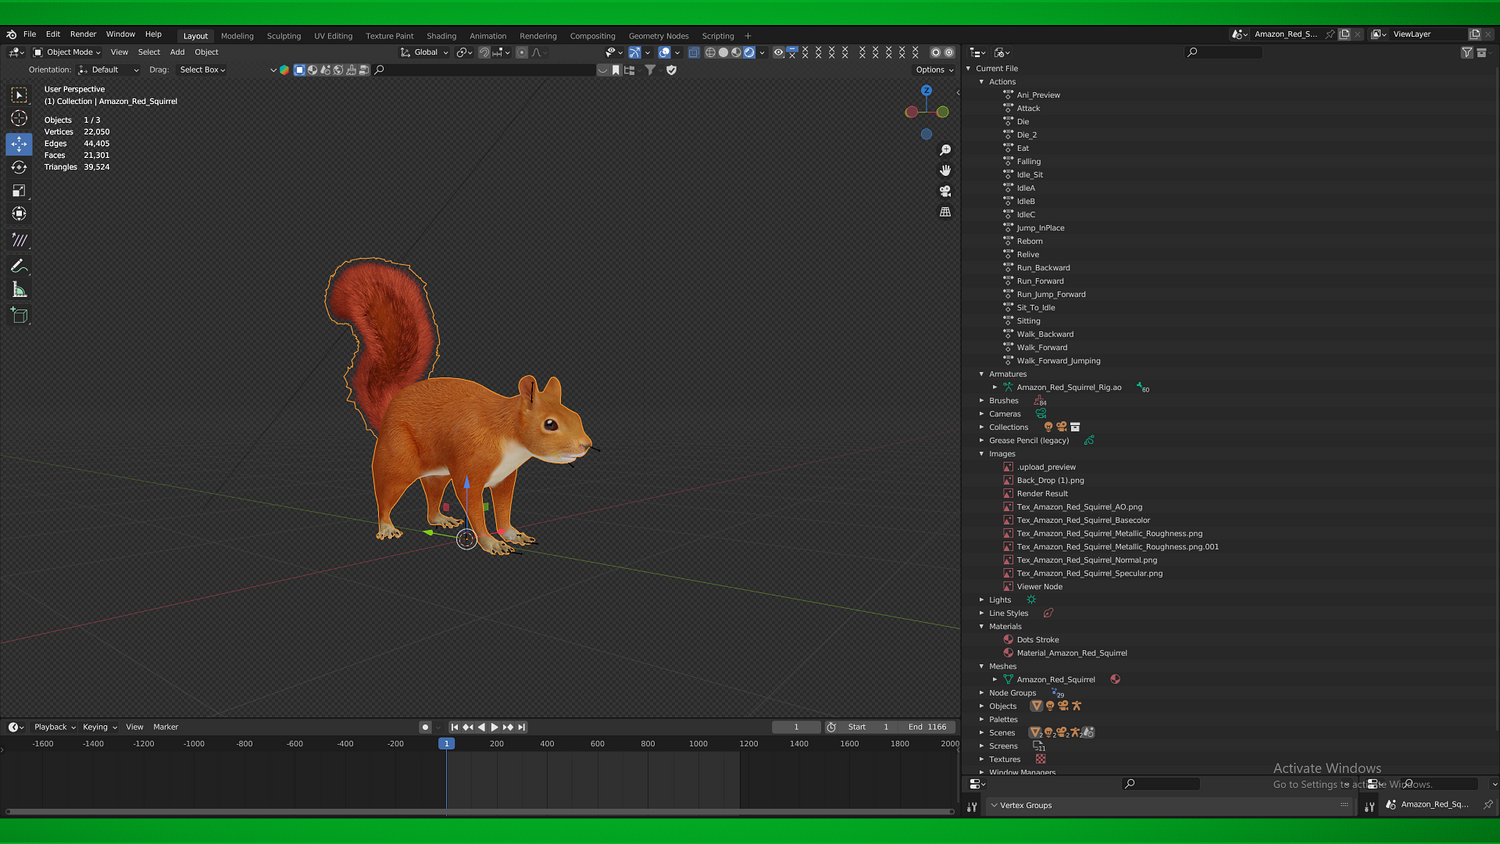Image resolution: width=1500 pixels, height=844 pixels.
Task: Play animation in reverse
Action: click(481, 727)
